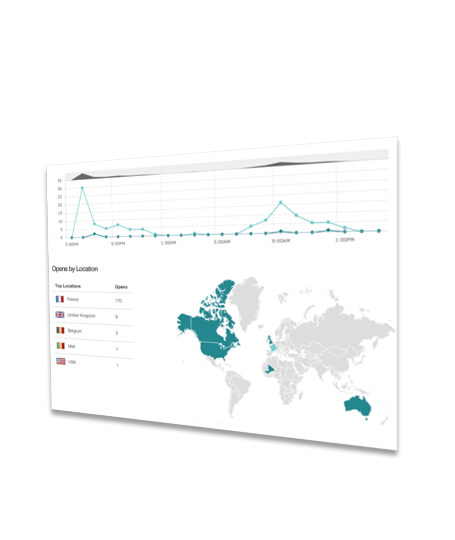Sort by the Top Locations header
The height and width of the screenshot is (540, 455).
68,286
